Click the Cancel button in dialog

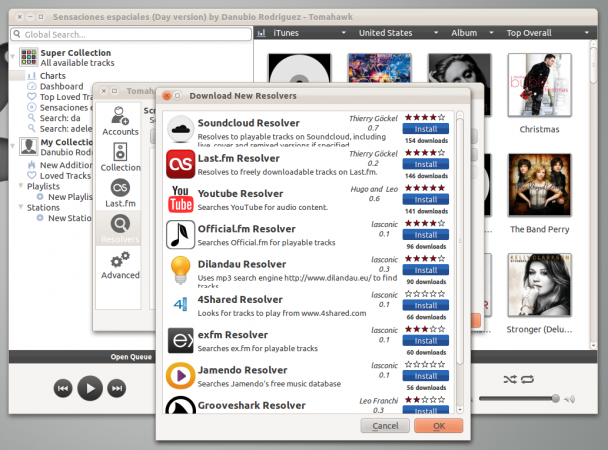[385, 426]
